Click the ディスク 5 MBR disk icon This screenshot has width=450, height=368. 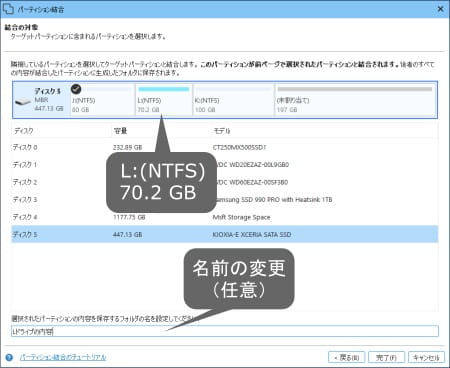click(23, 102)
